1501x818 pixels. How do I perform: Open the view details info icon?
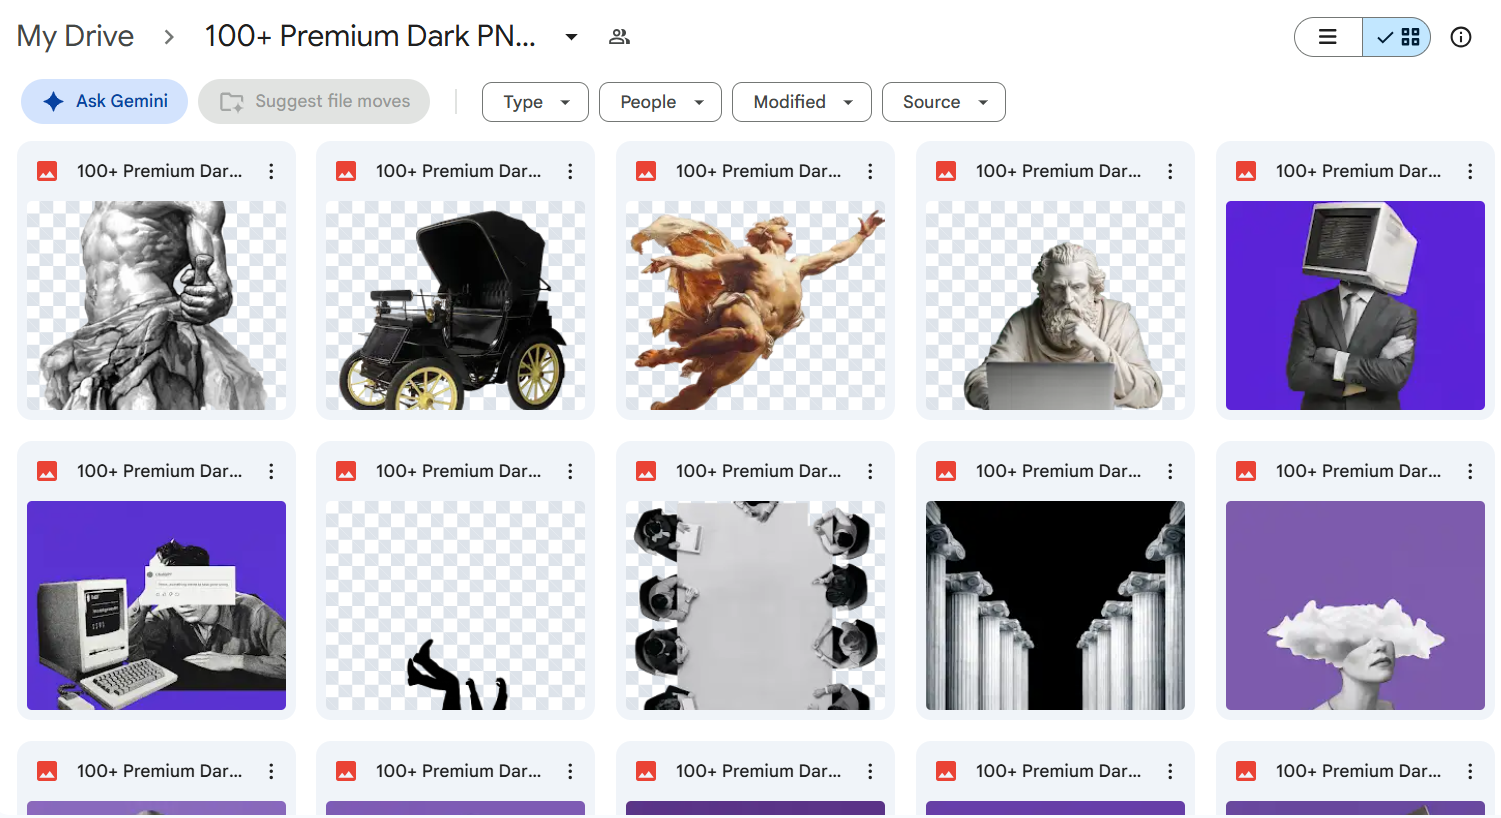pos(1461,37)
